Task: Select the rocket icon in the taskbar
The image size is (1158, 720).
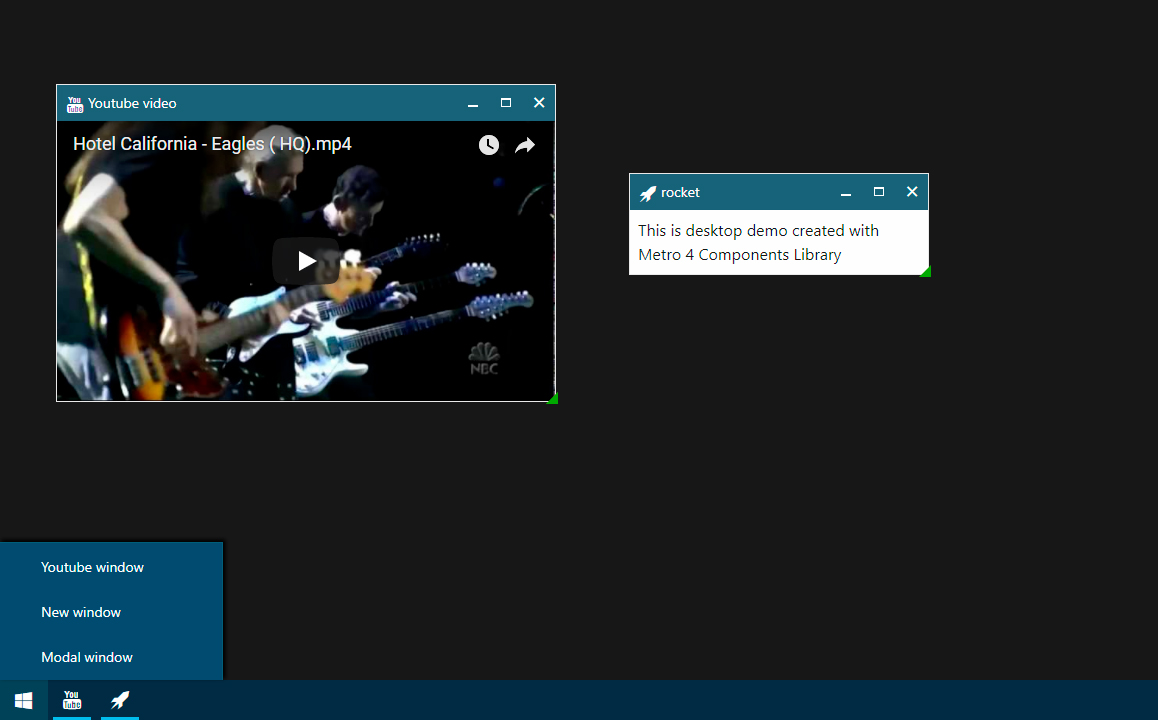Action: [x=120, y=700]
